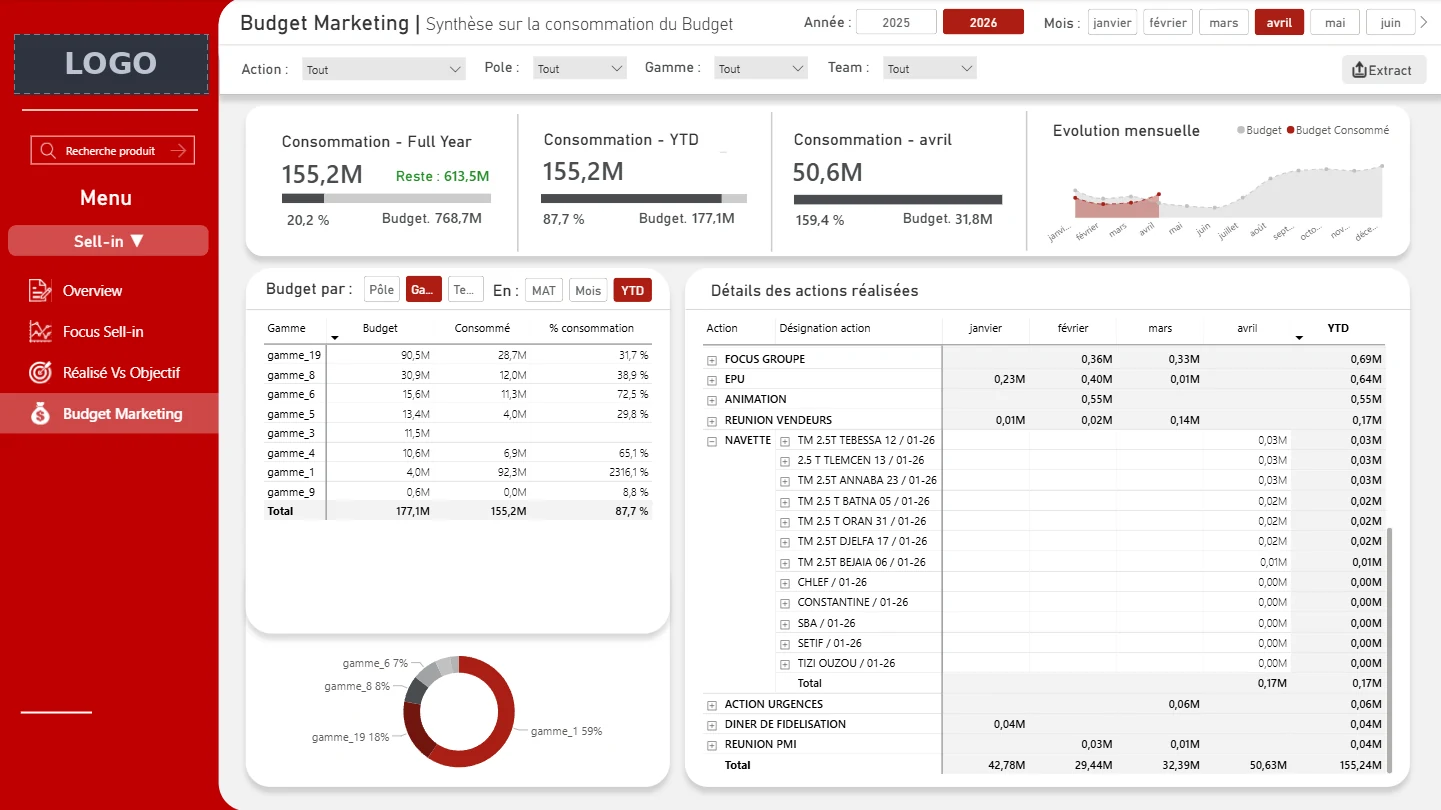Image resolution: width=1441 pixels, height=810 pixels.
Task: Show next months with the chevron after juin
Action: 1424,22
